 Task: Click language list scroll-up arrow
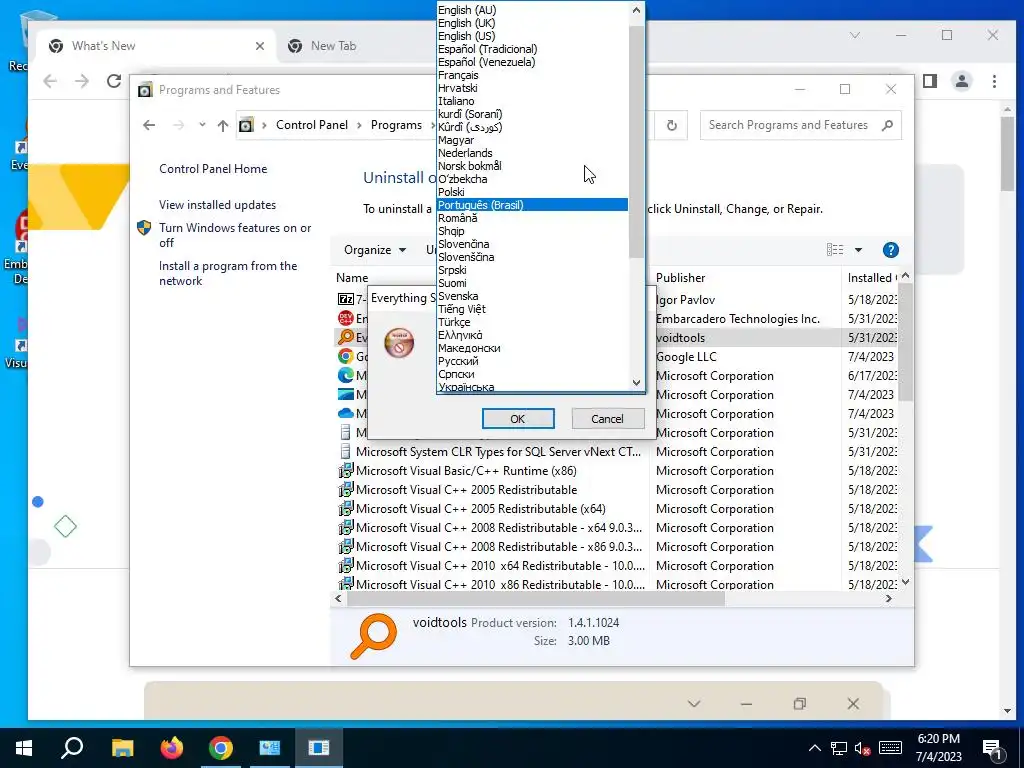point(637,10)
